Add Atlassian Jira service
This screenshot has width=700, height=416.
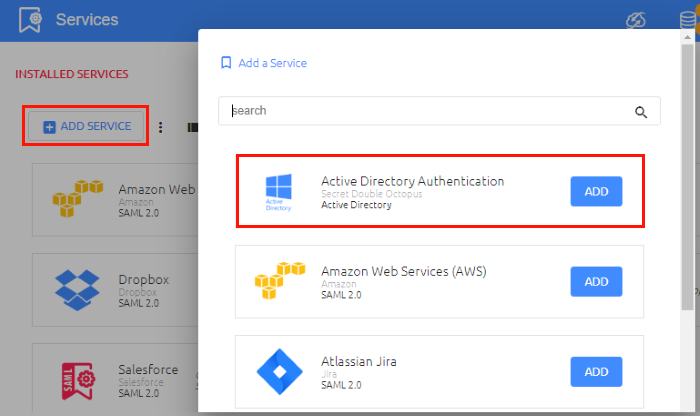click(596, 372)
